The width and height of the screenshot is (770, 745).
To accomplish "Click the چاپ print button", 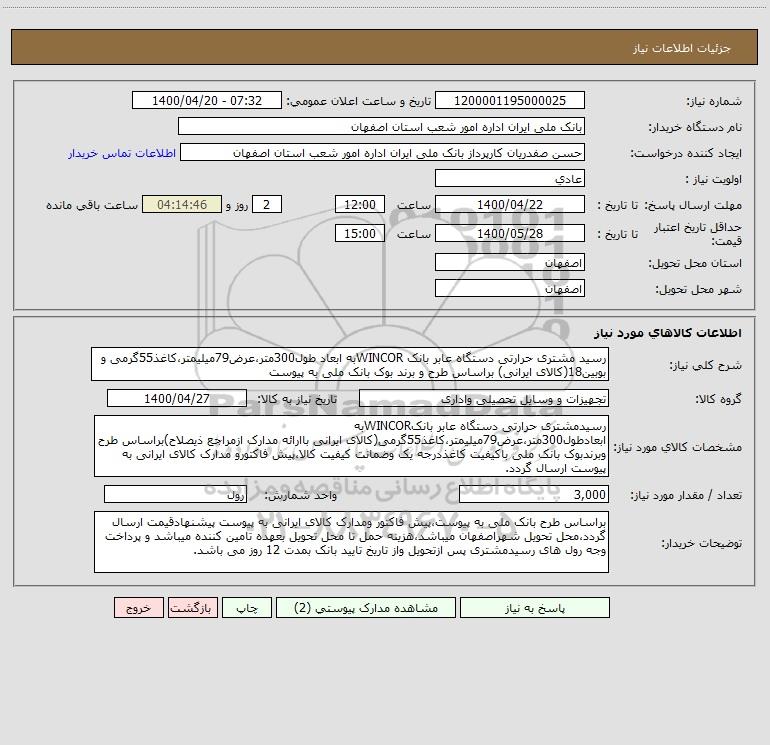I will (247, 607).
